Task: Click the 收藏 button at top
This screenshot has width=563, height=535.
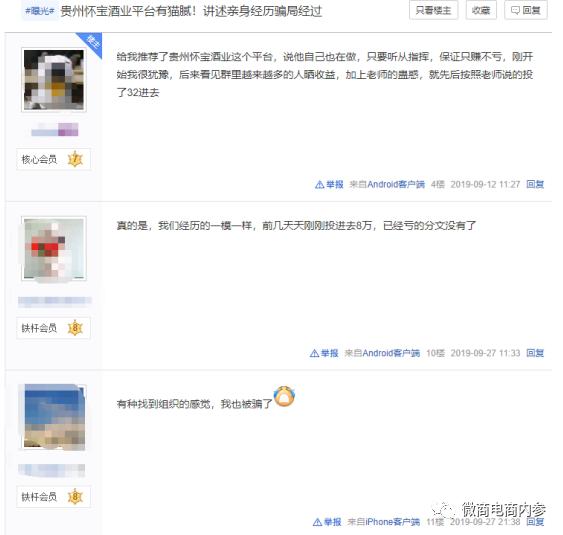Action: coord(481,10)
